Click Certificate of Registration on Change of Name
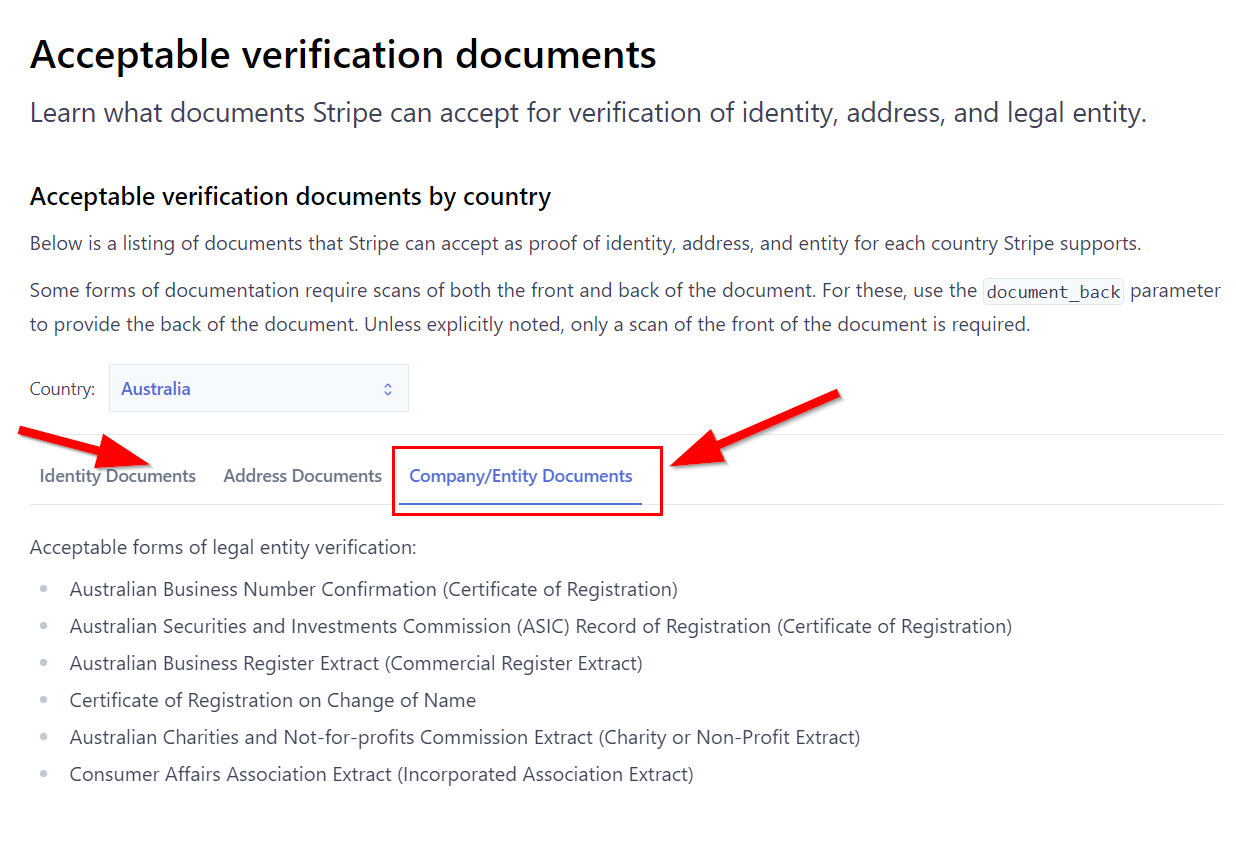The image size is (1236, 848). coord(273,700)
